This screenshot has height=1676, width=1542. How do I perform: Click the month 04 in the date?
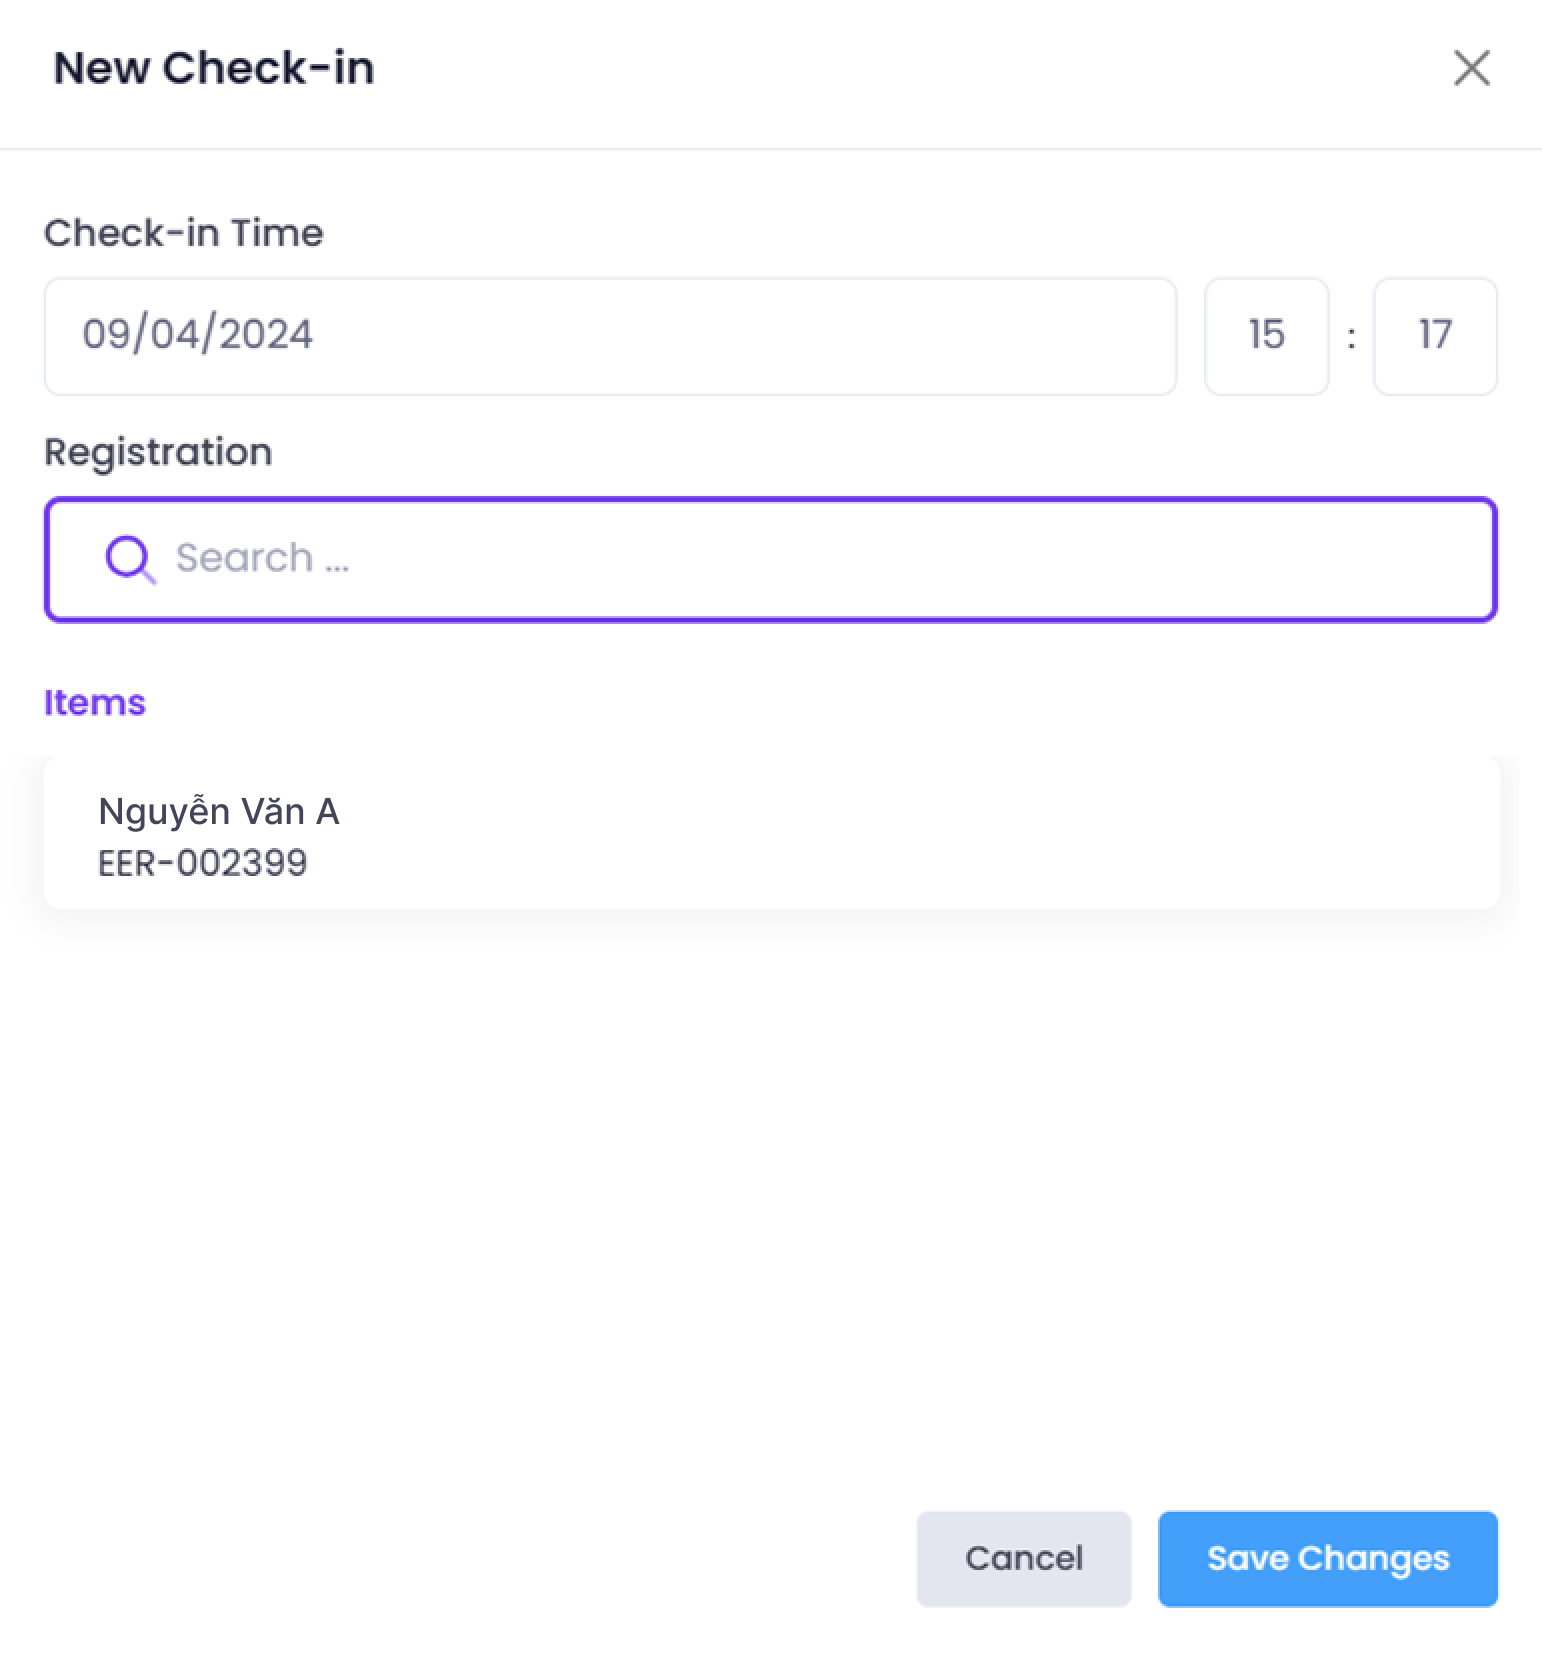click(174, 335)
